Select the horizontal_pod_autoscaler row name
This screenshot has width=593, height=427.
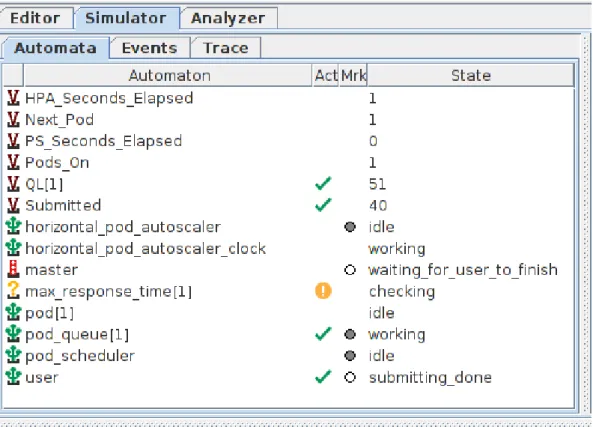point(123,227)
